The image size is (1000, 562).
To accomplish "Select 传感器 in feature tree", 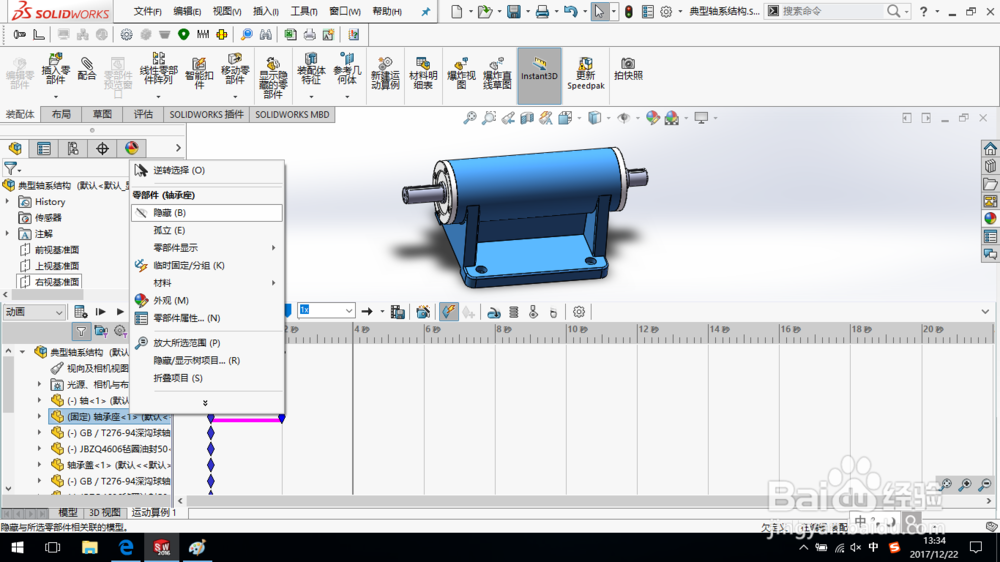I will tap(48, 218).
